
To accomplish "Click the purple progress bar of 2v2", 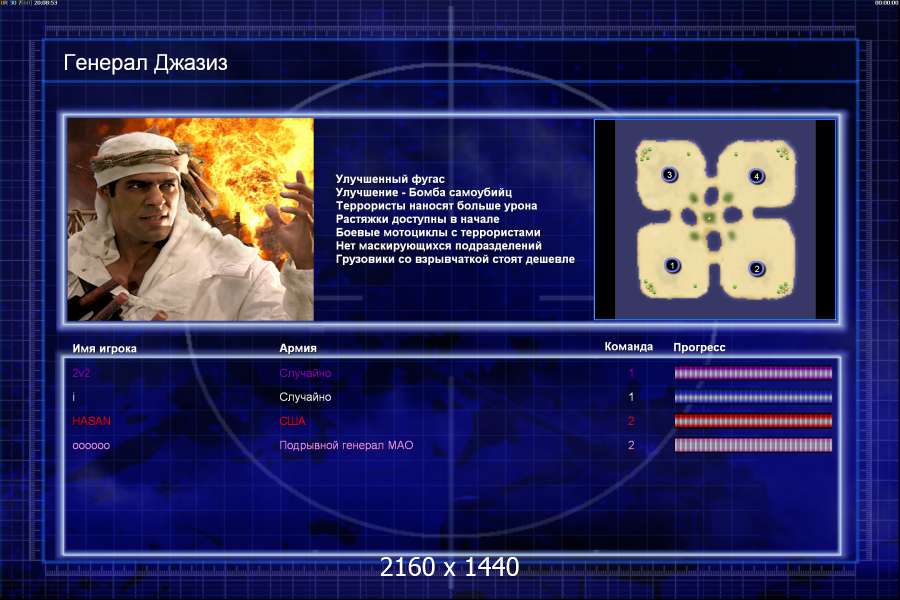I will 753,373.
